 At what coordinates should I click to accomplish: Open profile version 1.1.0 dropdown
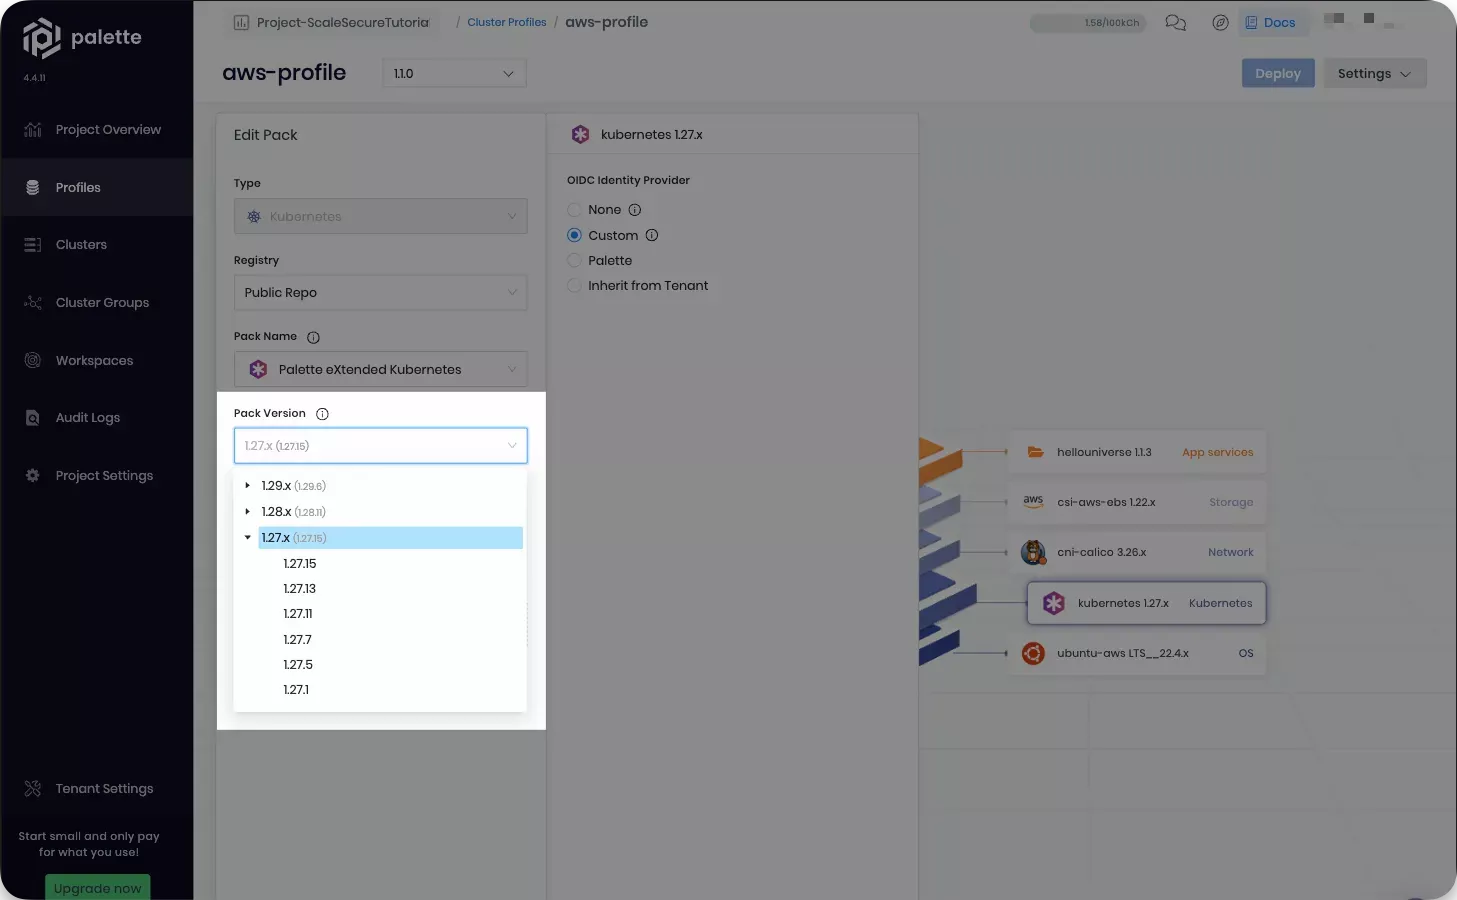pyautogui.click(x=454, y=73)
